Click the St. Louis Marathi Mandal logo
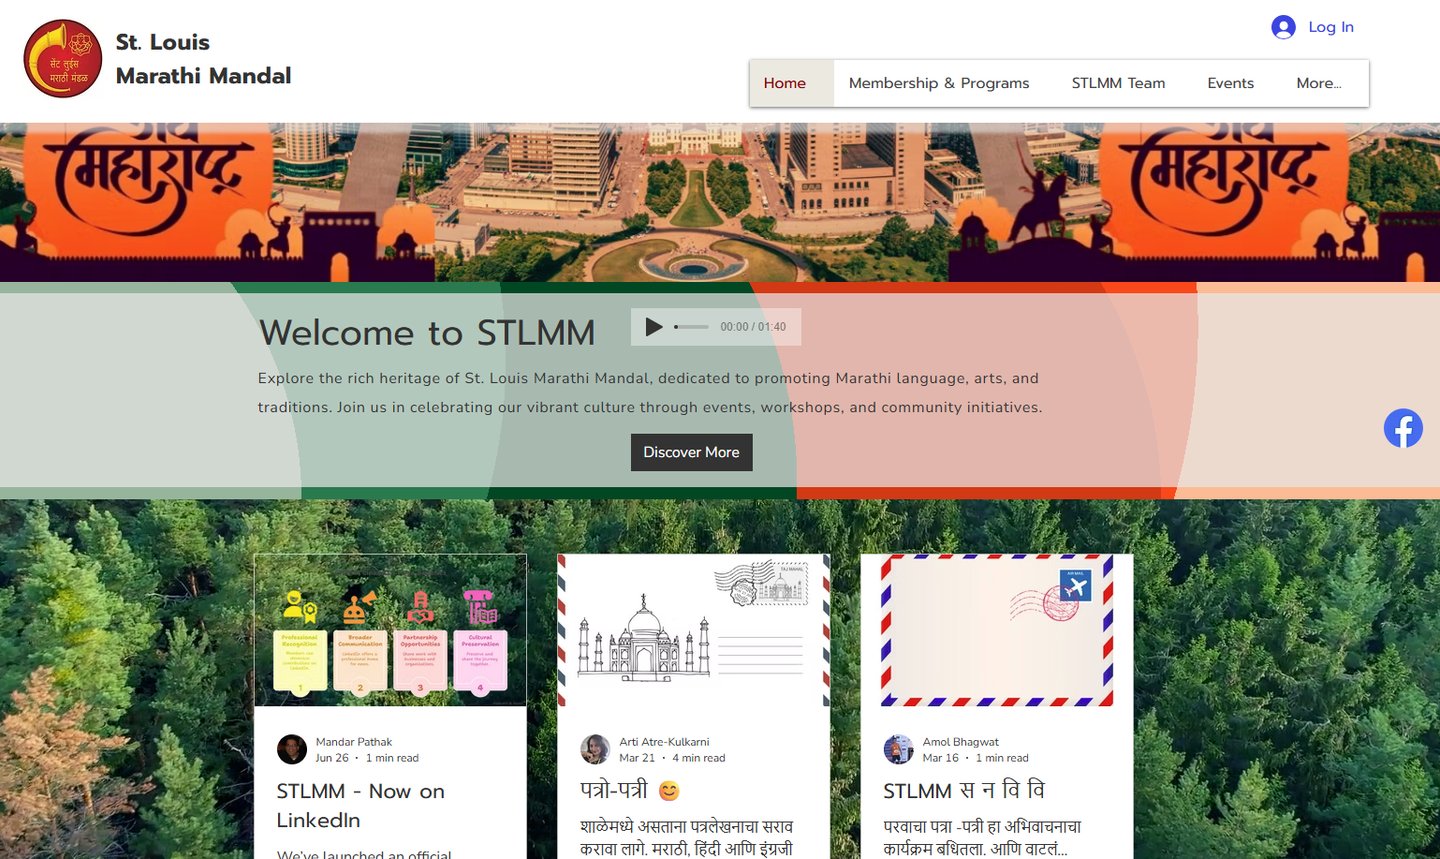The height and width of the screenshot is (859, 1440). [63, 59]
